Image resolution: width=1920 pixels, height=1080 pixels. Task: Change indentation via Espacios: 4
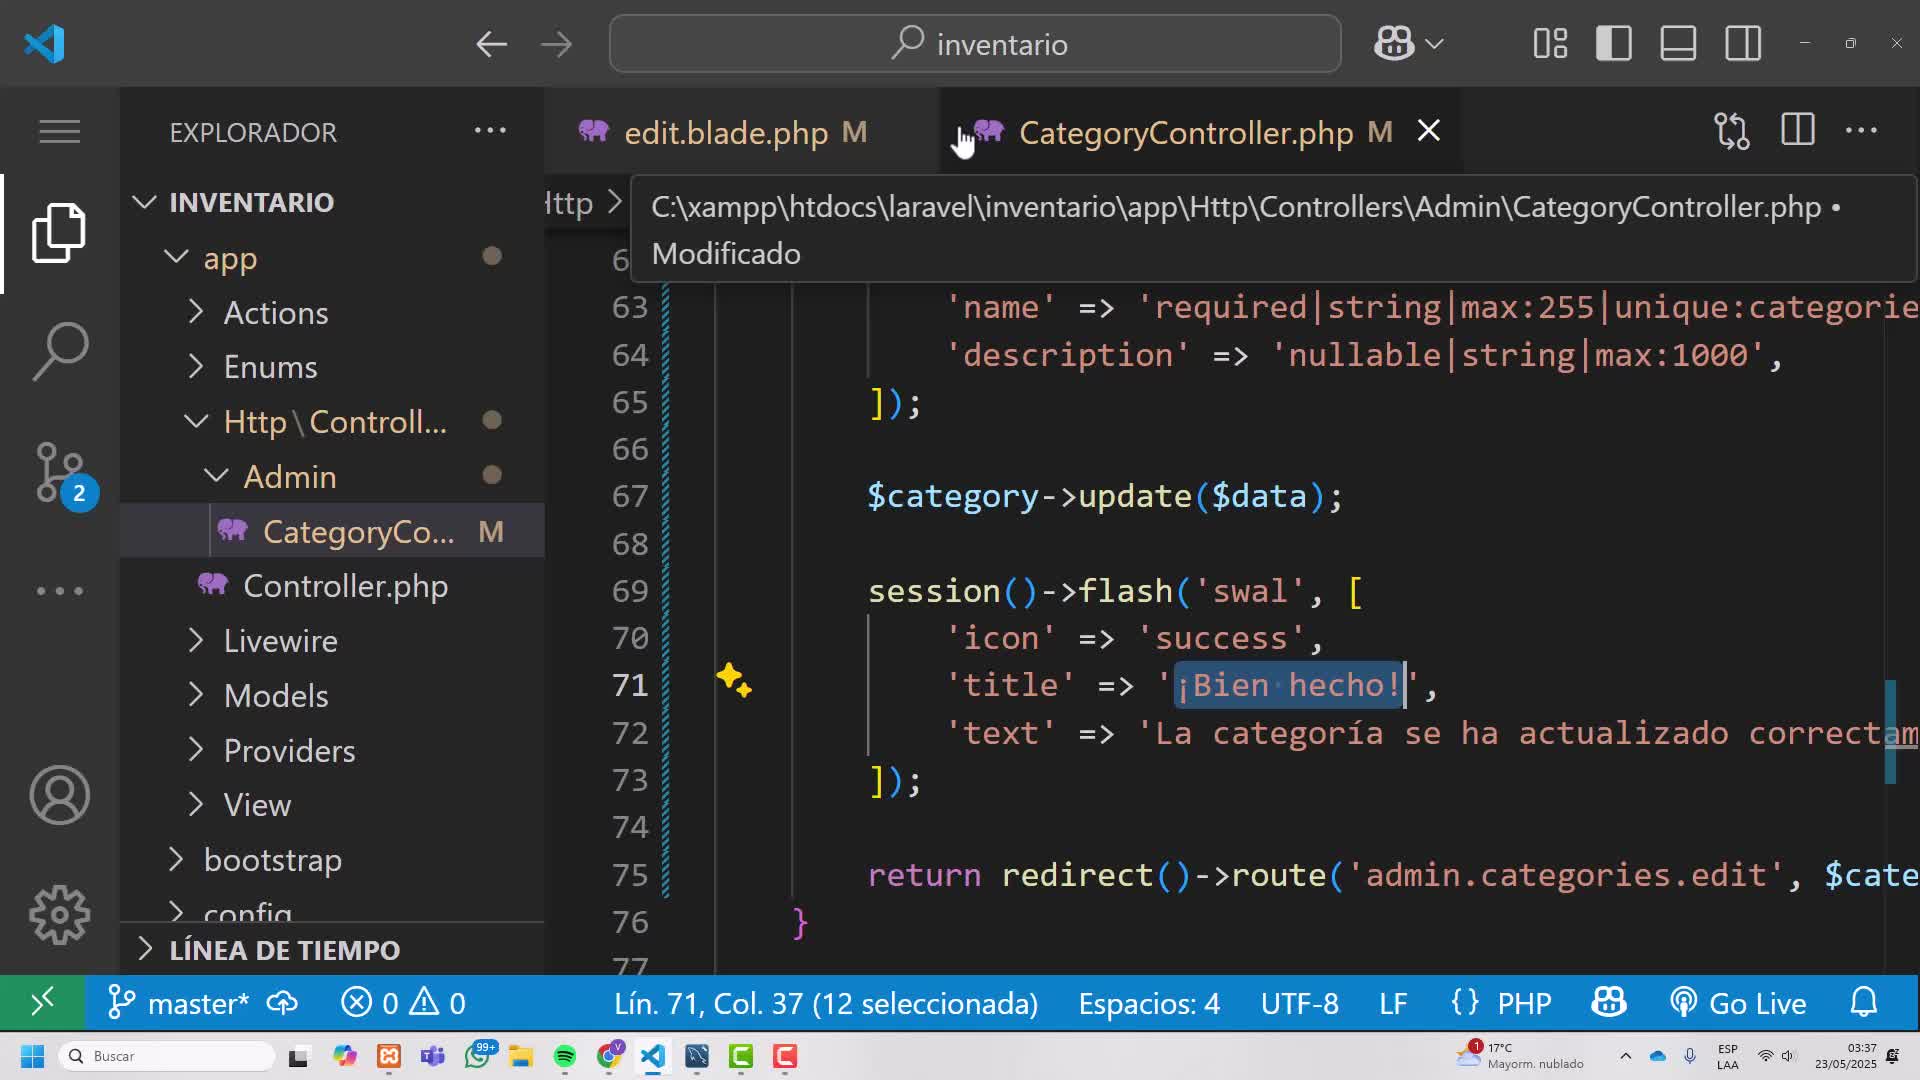[x=1149, y=1003]
